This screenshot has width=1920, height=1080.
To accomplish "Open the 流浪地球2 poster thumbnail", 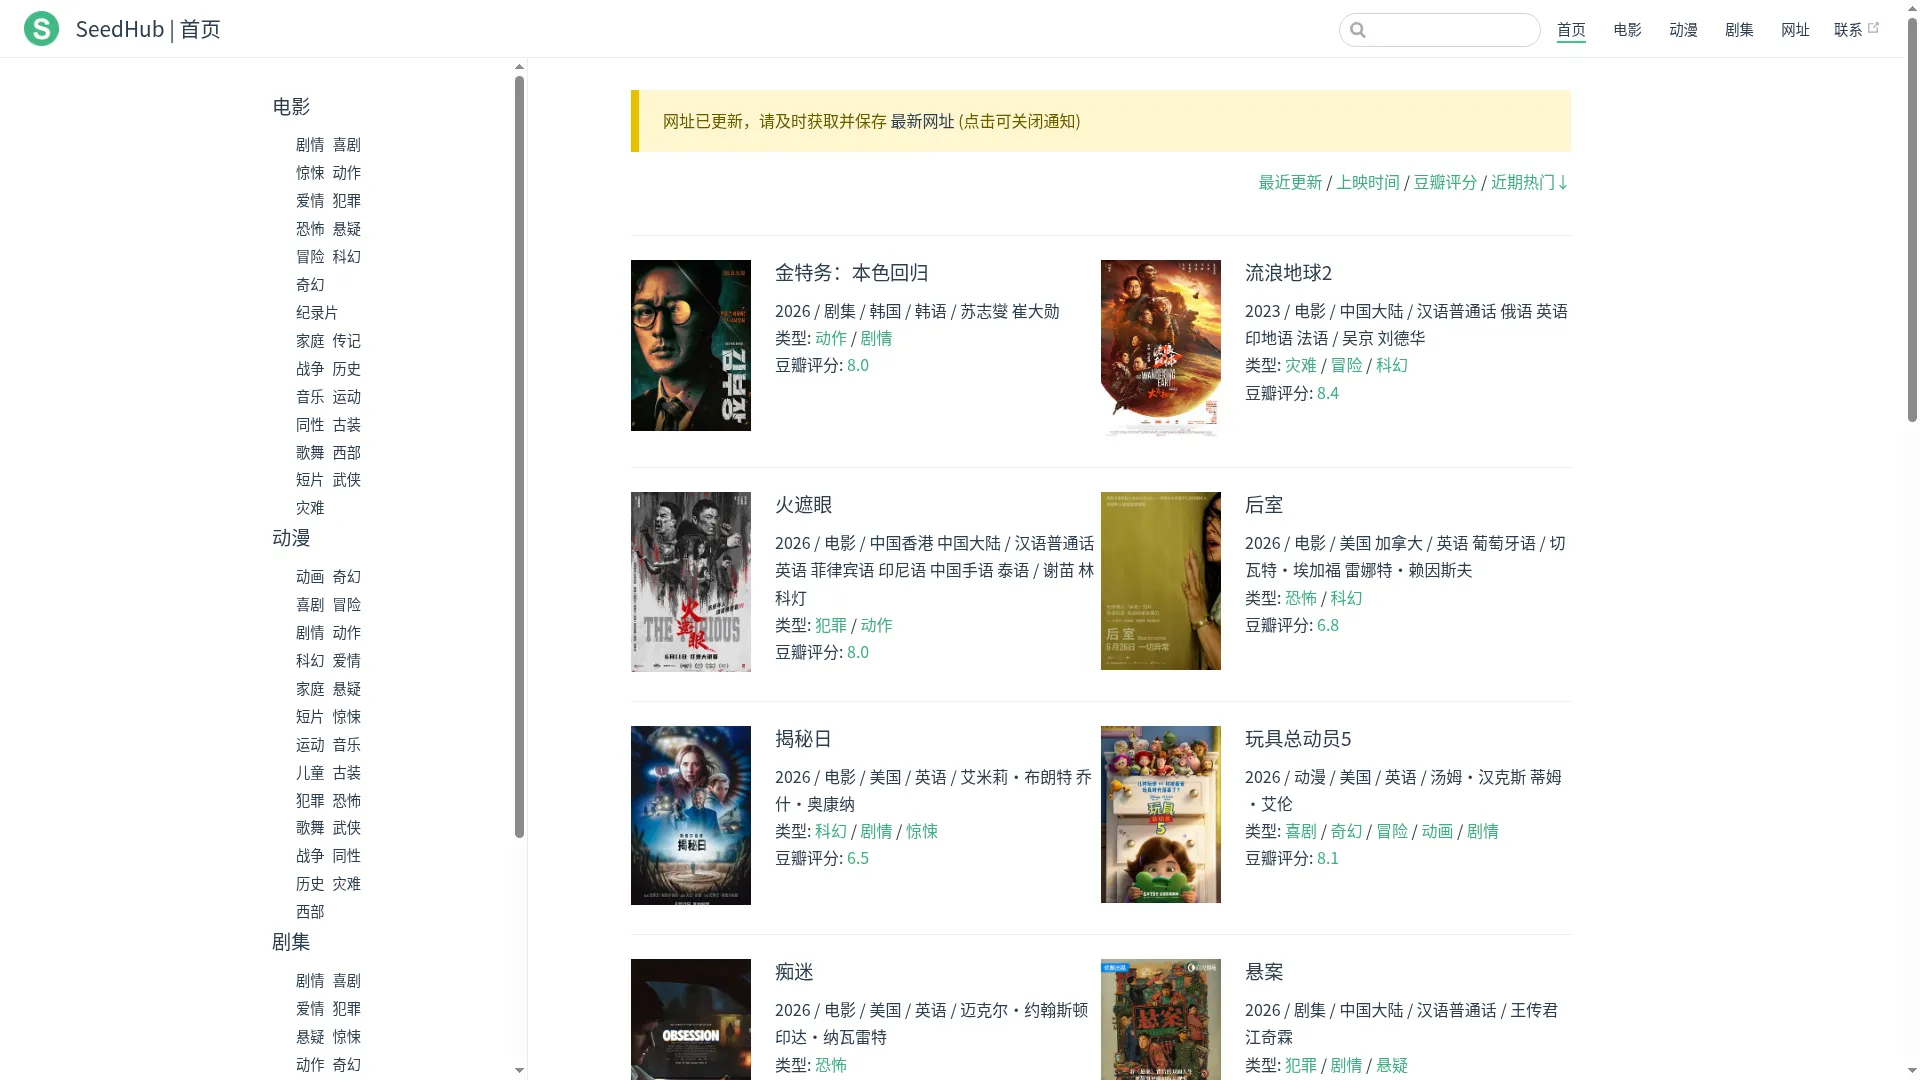I will click(1160, 348).
